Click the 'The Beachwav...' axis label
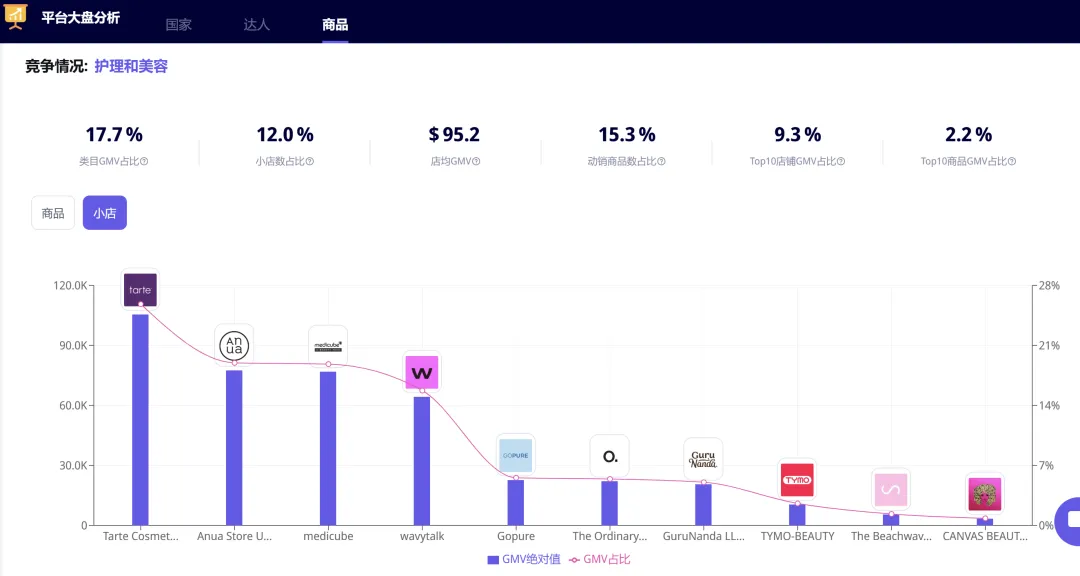1080x576 pixels. pos(891,536)
